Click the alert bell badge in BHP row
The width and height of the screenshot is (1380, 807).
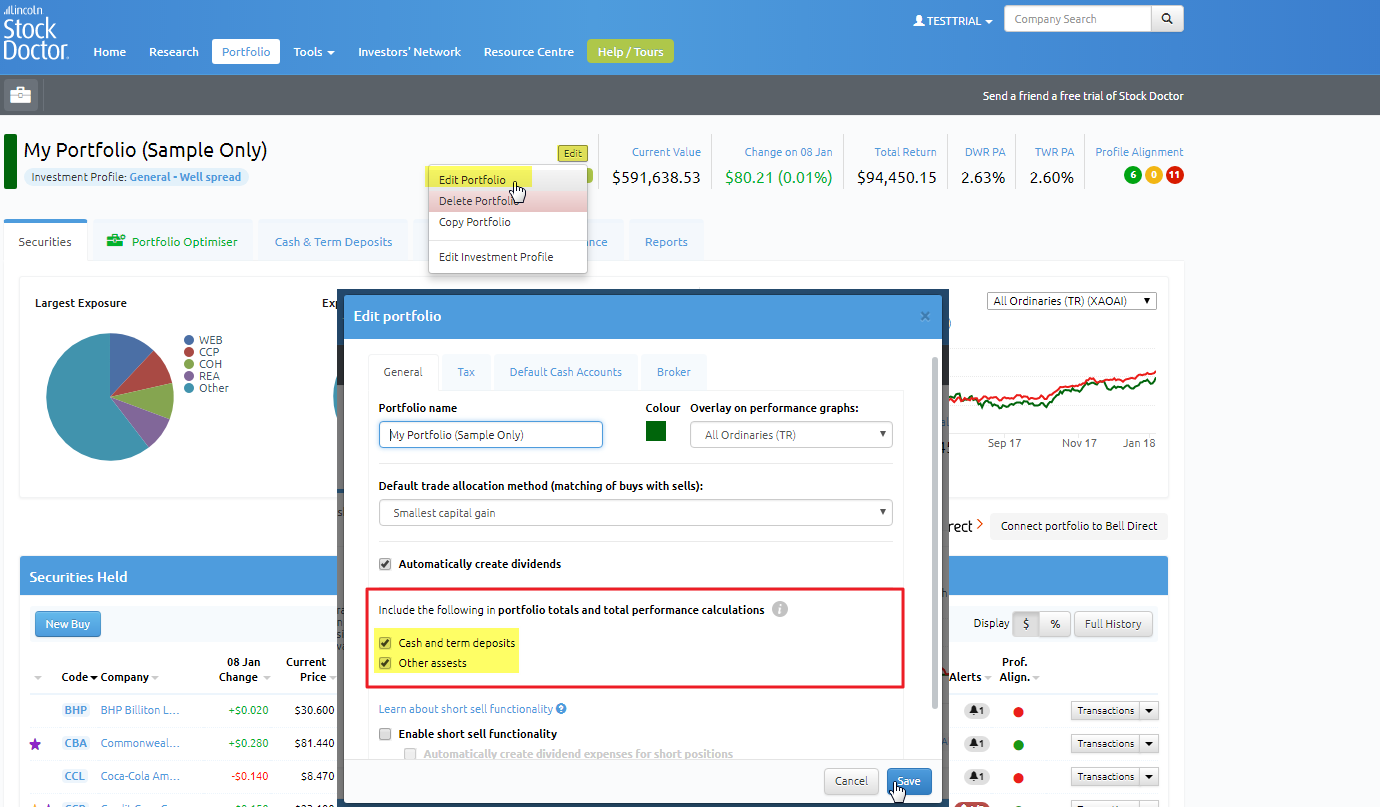[x=976, y=711]
